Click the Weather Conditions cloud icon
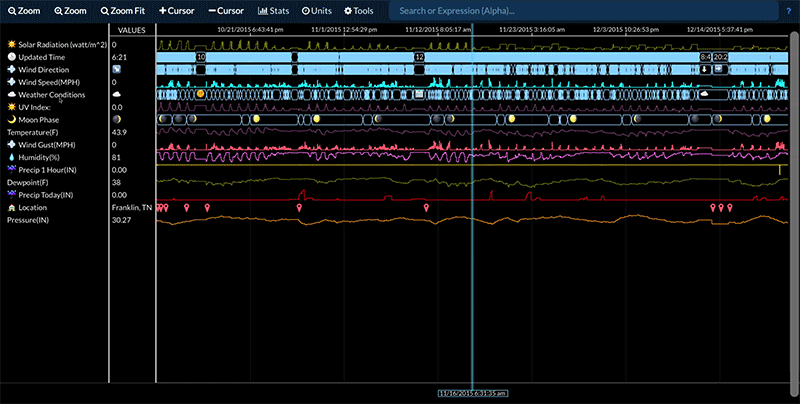The image size is (800, 404). point(11,94)
